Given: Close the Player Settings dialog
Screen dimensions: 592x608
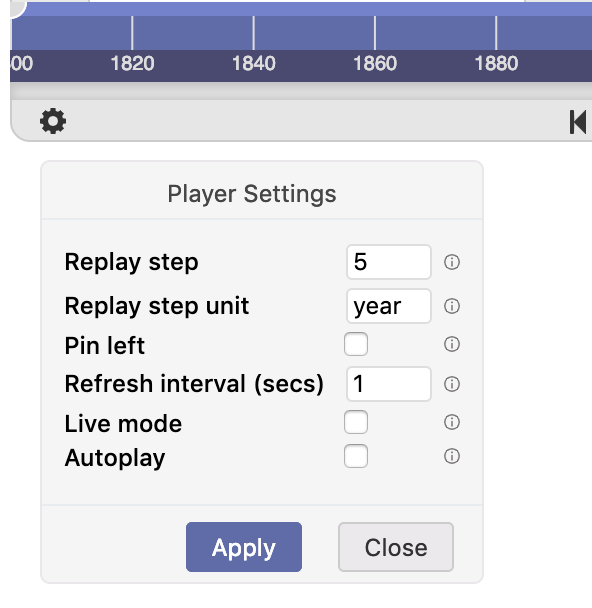Looking at the screenshot, I should click(396, 547).
